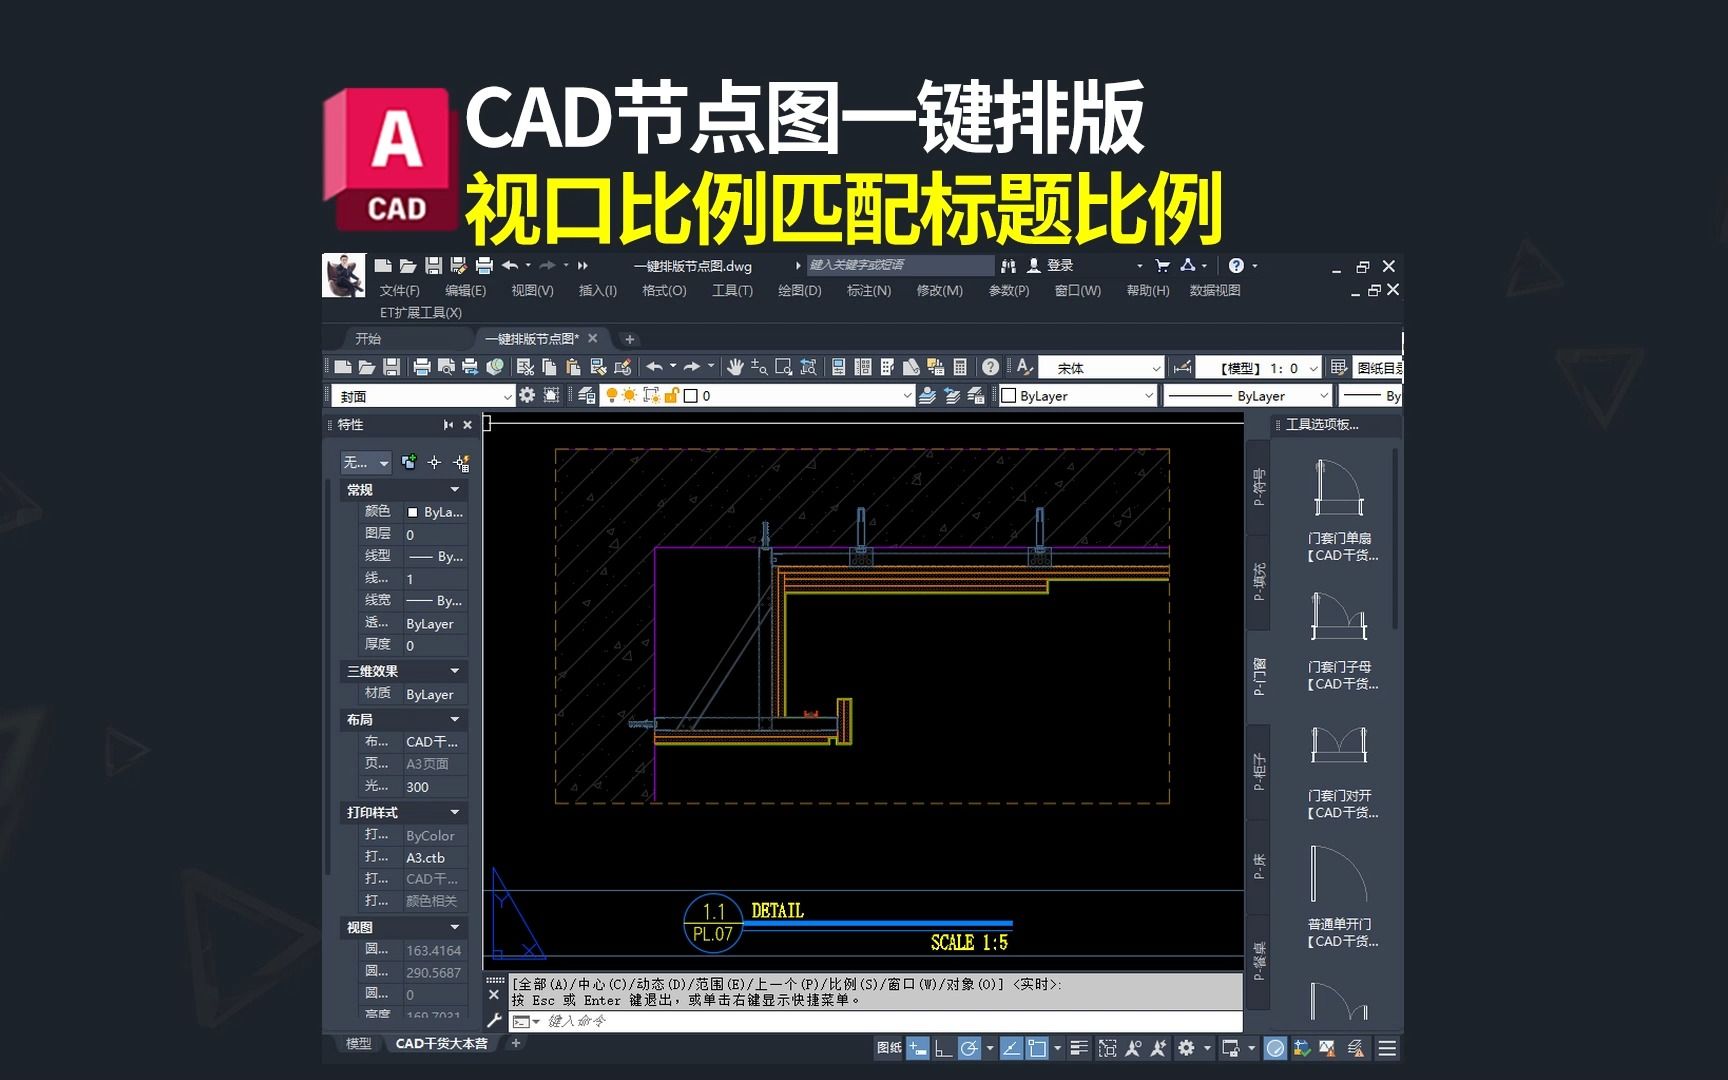Click the Cut icon in toolbar
This screenshot has height=1080, width=1728.
[x=525, y=368]
